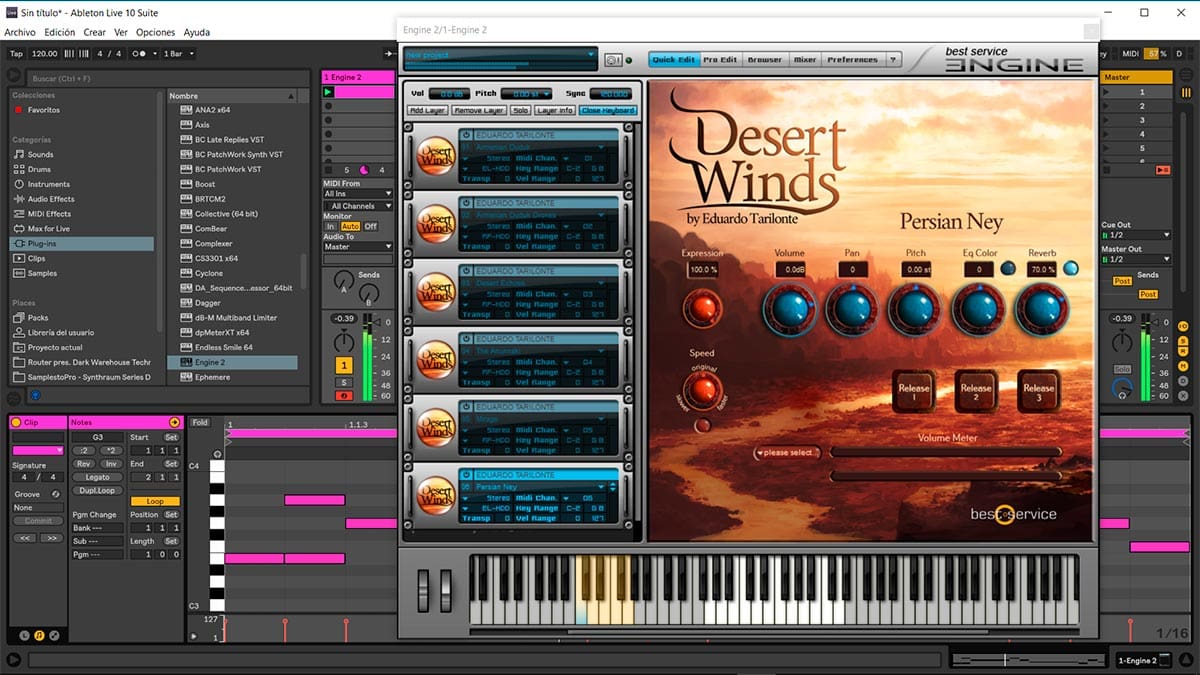Switch to the Pro Edit tab
This screenshot has width=1200, height=675.
[720, 60]
